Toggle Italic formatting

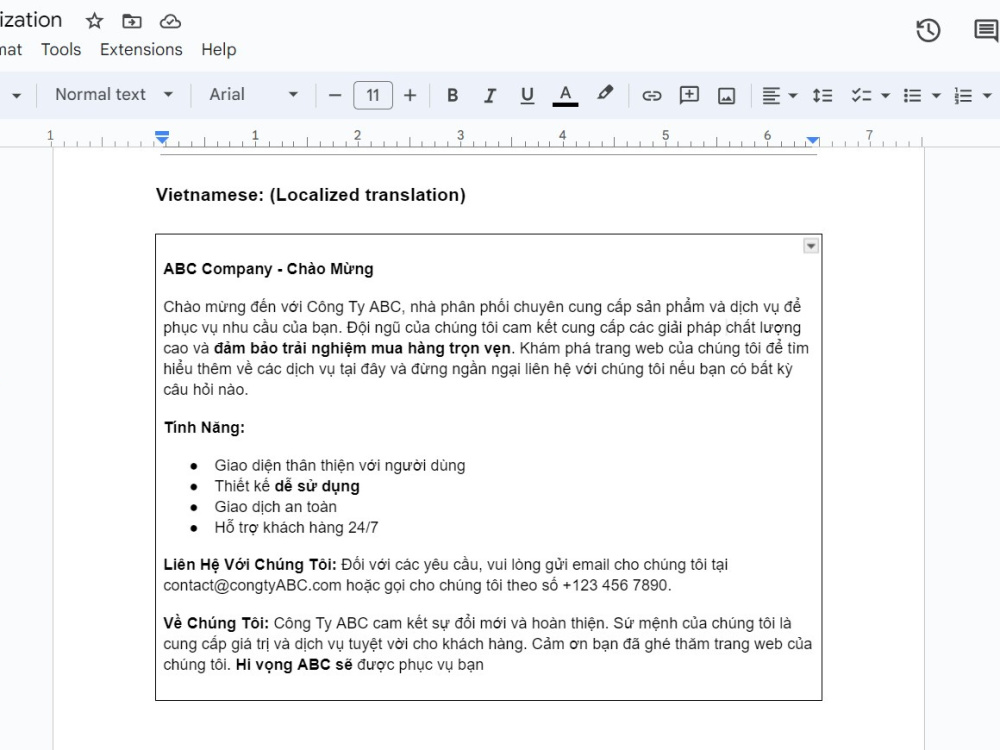tap(489, 95)
